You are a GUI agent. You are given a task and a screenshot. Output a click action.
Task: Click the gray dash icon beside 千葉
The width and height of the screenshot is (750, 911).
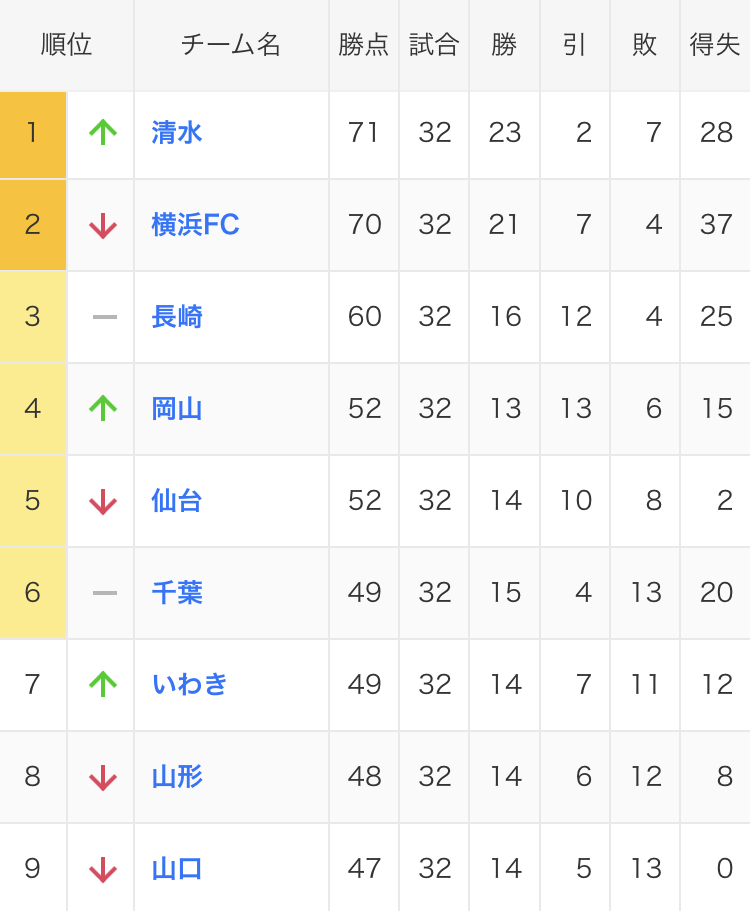coord(104,593)
